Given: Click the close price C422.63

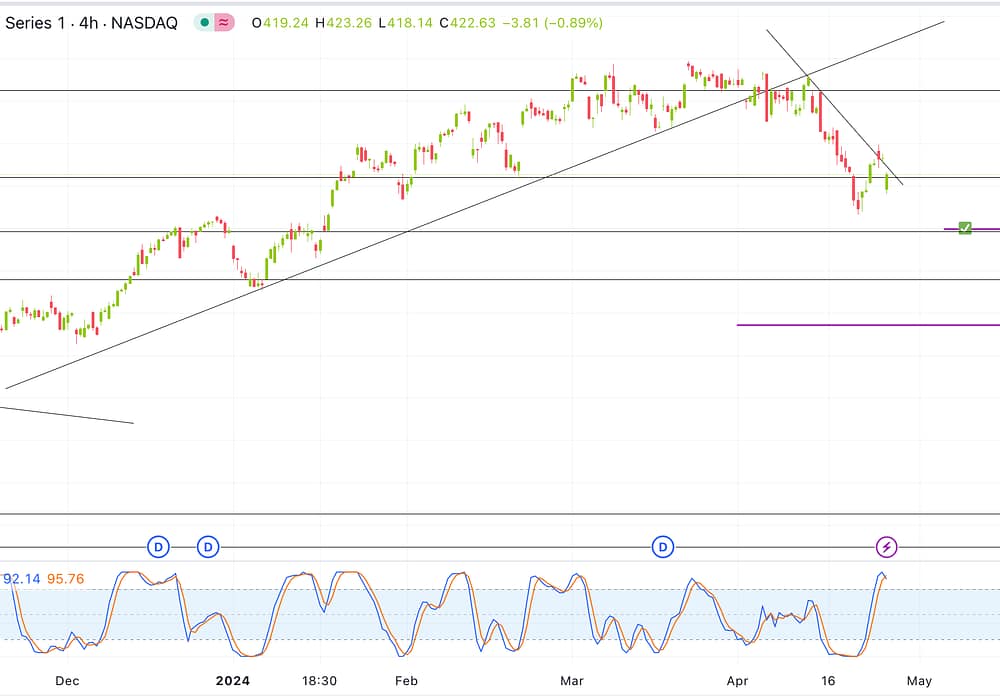Looking at the screenshot, I should (469, 22).
